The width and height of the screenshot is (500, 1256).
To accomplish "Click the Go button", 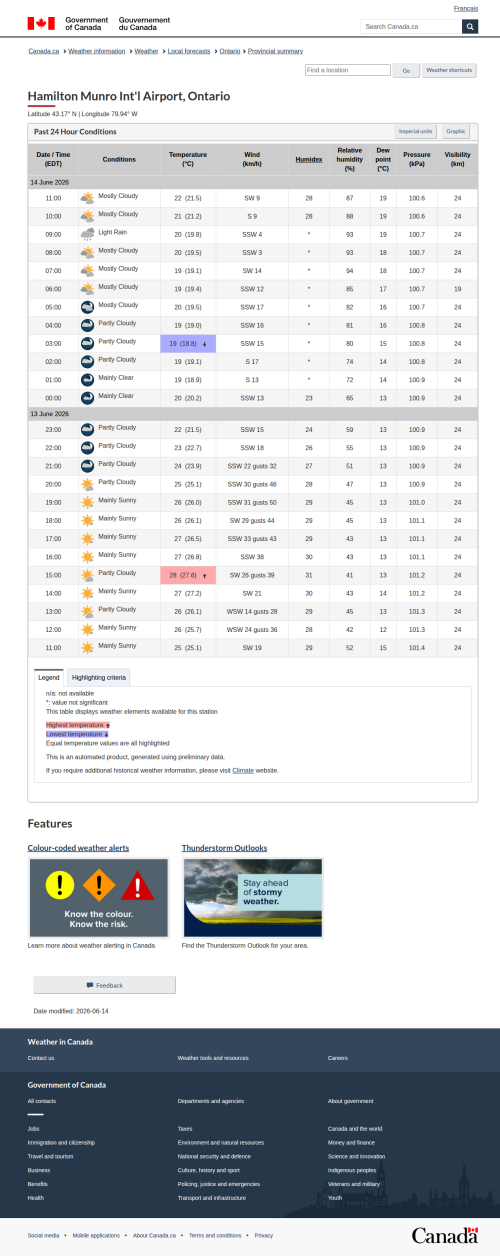I will [x=405, y=71].
